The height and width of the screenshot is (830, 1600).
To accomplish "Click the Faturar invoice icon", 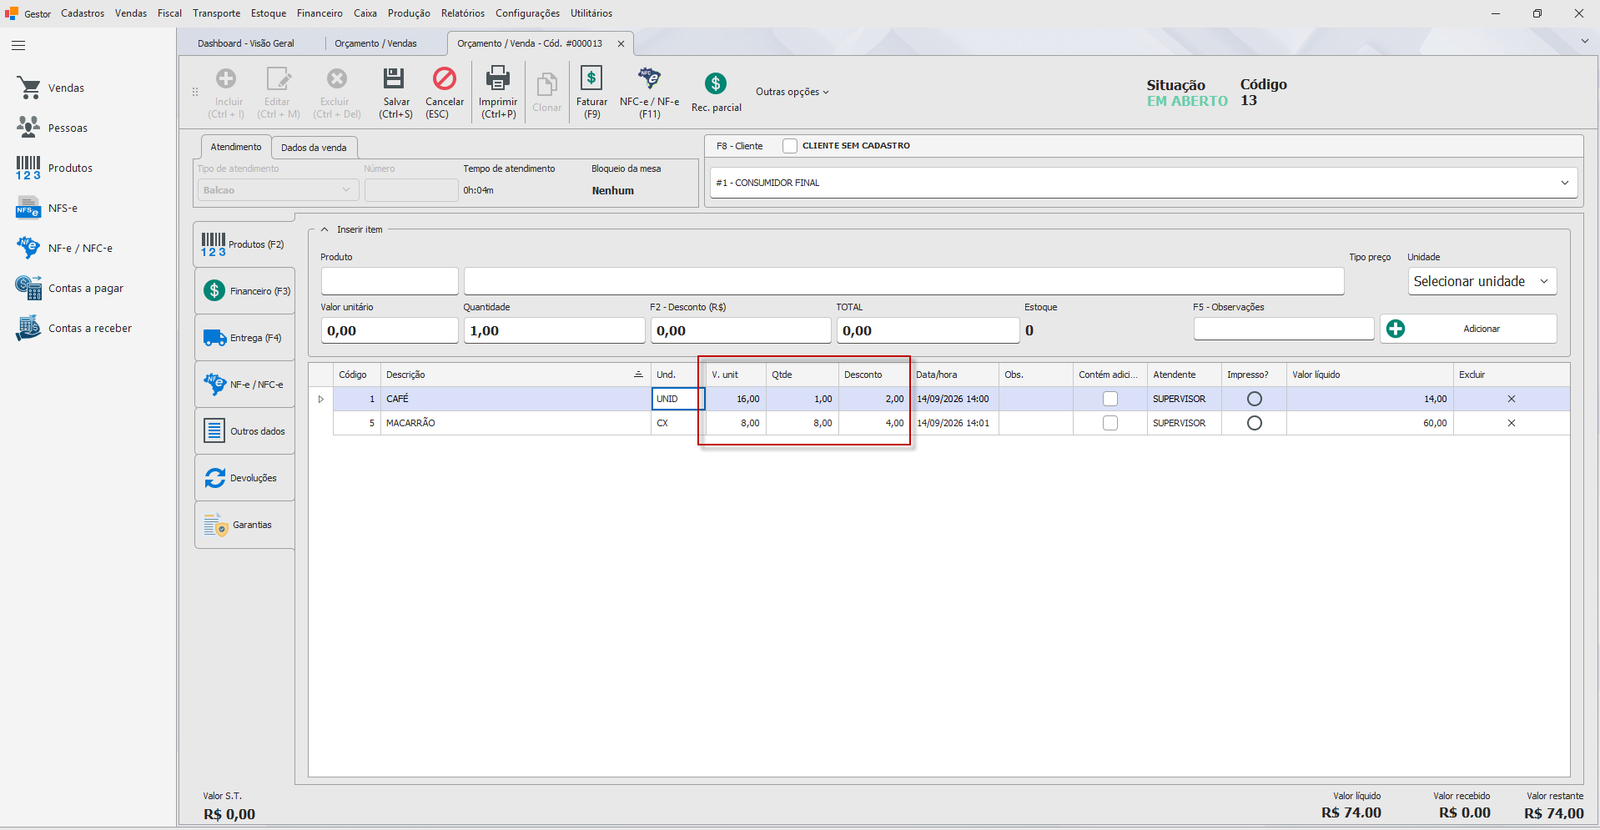I will (x=592, y=79).
